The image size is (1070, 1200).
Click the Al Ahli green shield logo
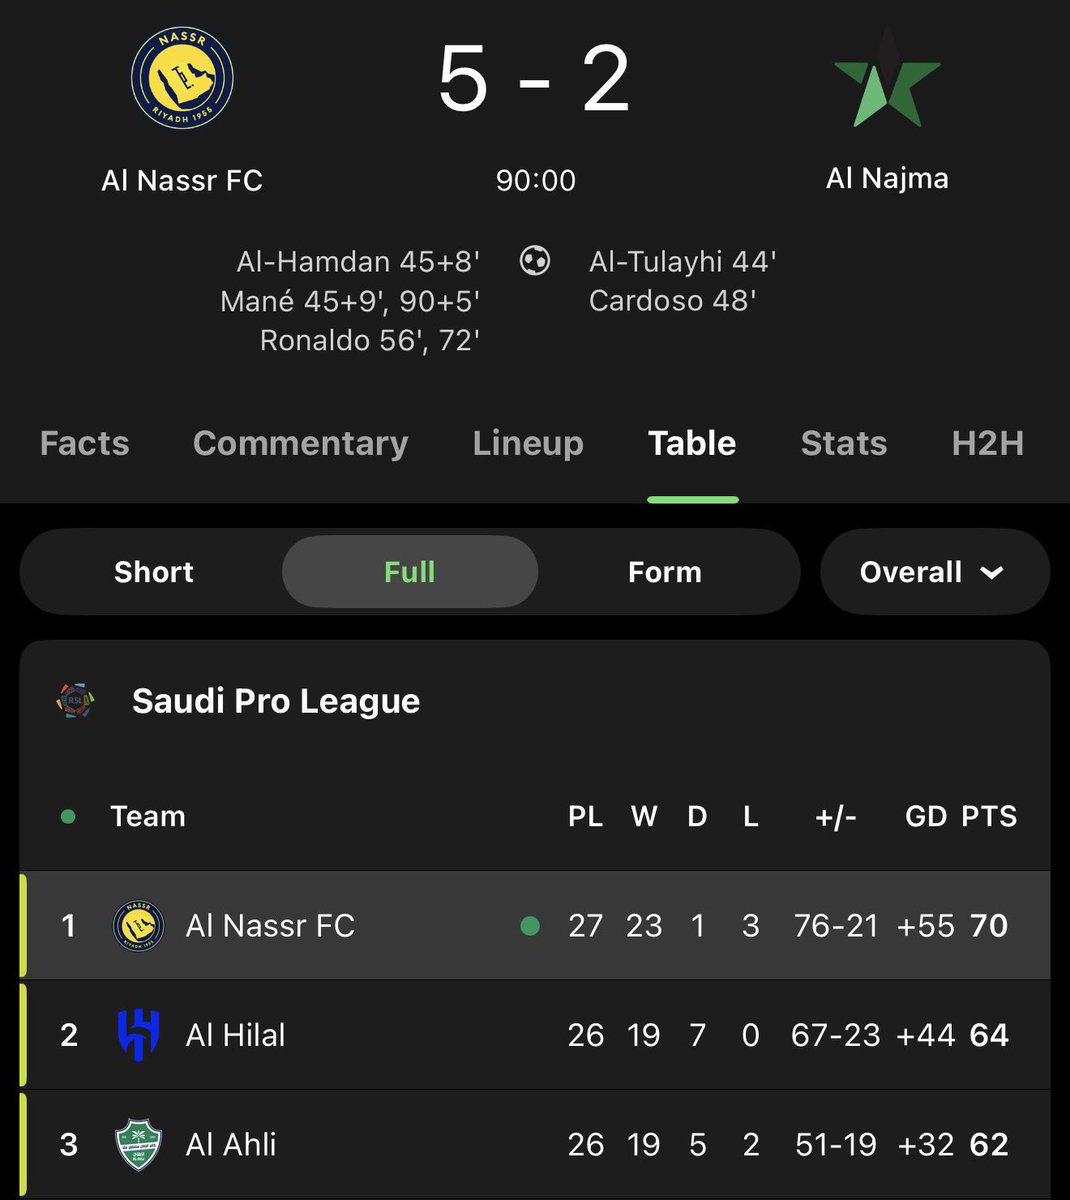[138, 1144]
